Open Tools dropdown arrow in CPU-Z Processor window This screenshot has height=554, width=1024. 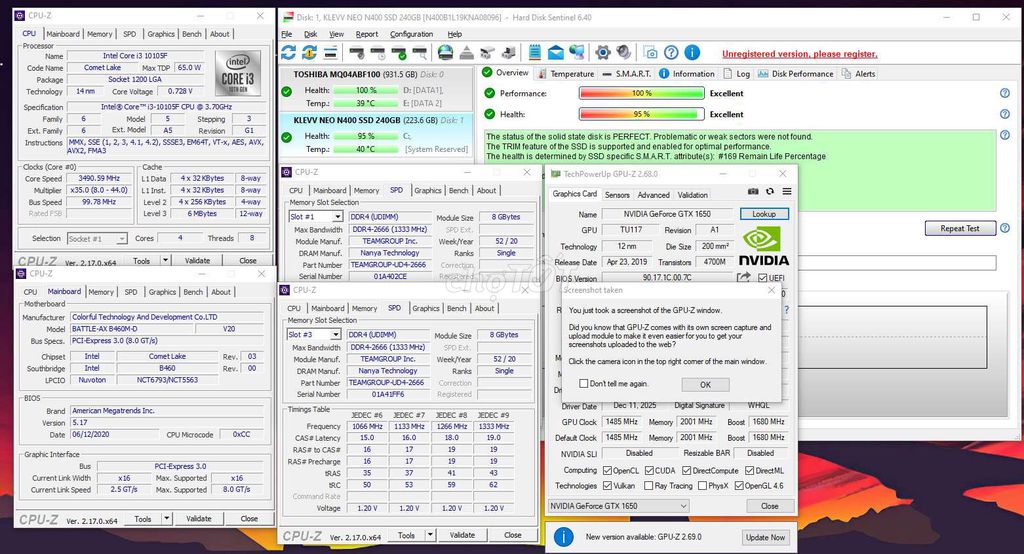point(165,260)
